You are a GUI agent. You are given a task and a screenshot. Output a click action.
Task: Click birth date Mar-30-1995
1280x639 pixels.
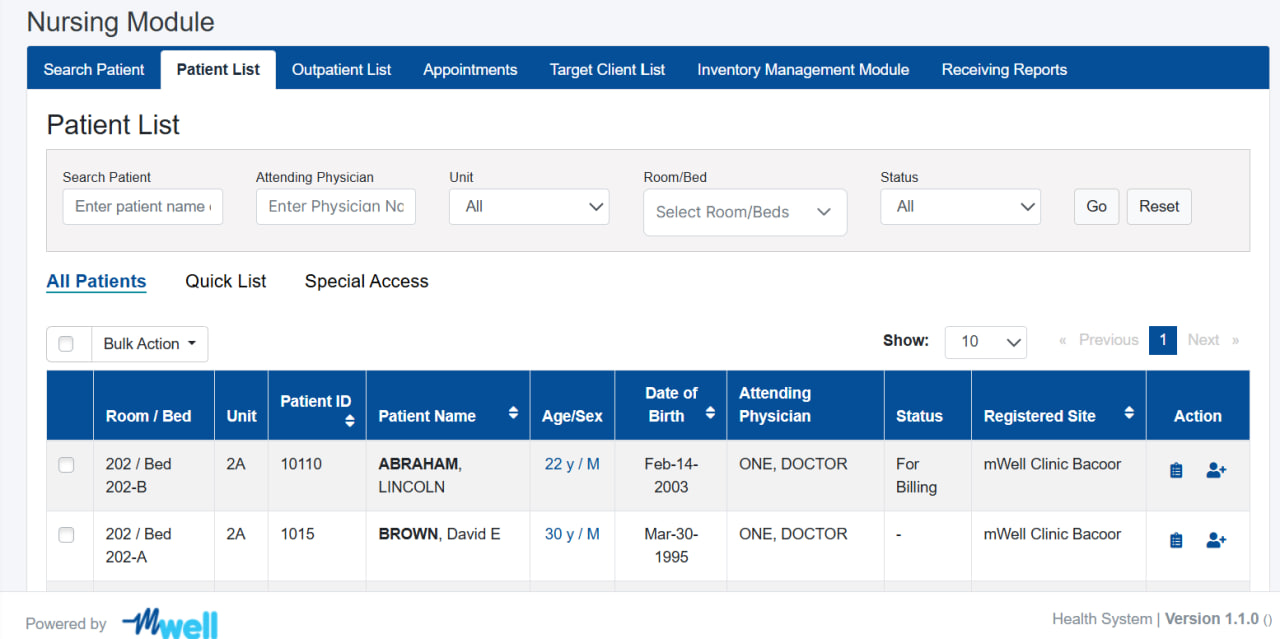pos(671,546)
